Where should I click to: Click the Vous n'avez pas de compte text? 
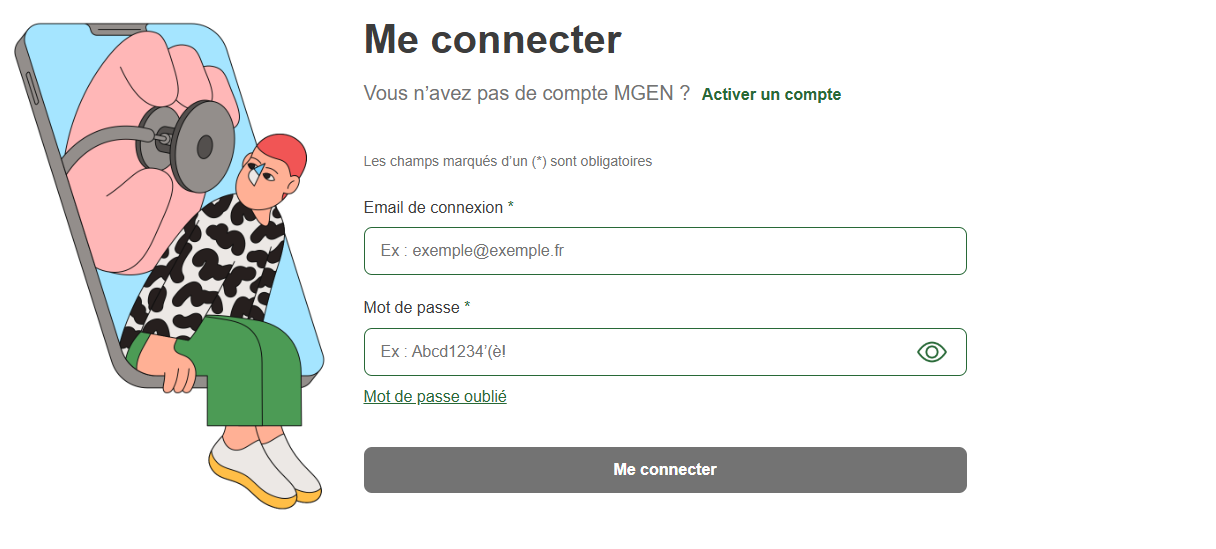pyautogui.click(x=526, y=94)
